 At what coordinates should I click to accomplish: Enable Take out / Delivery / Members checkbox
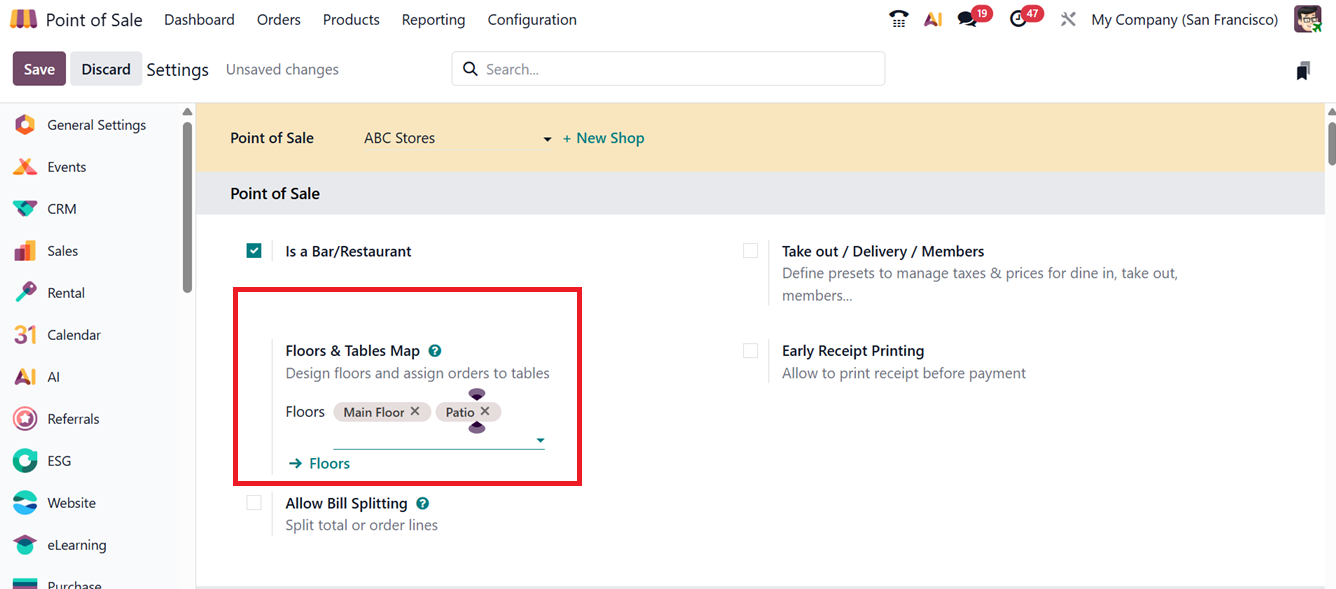coord(750,251)
